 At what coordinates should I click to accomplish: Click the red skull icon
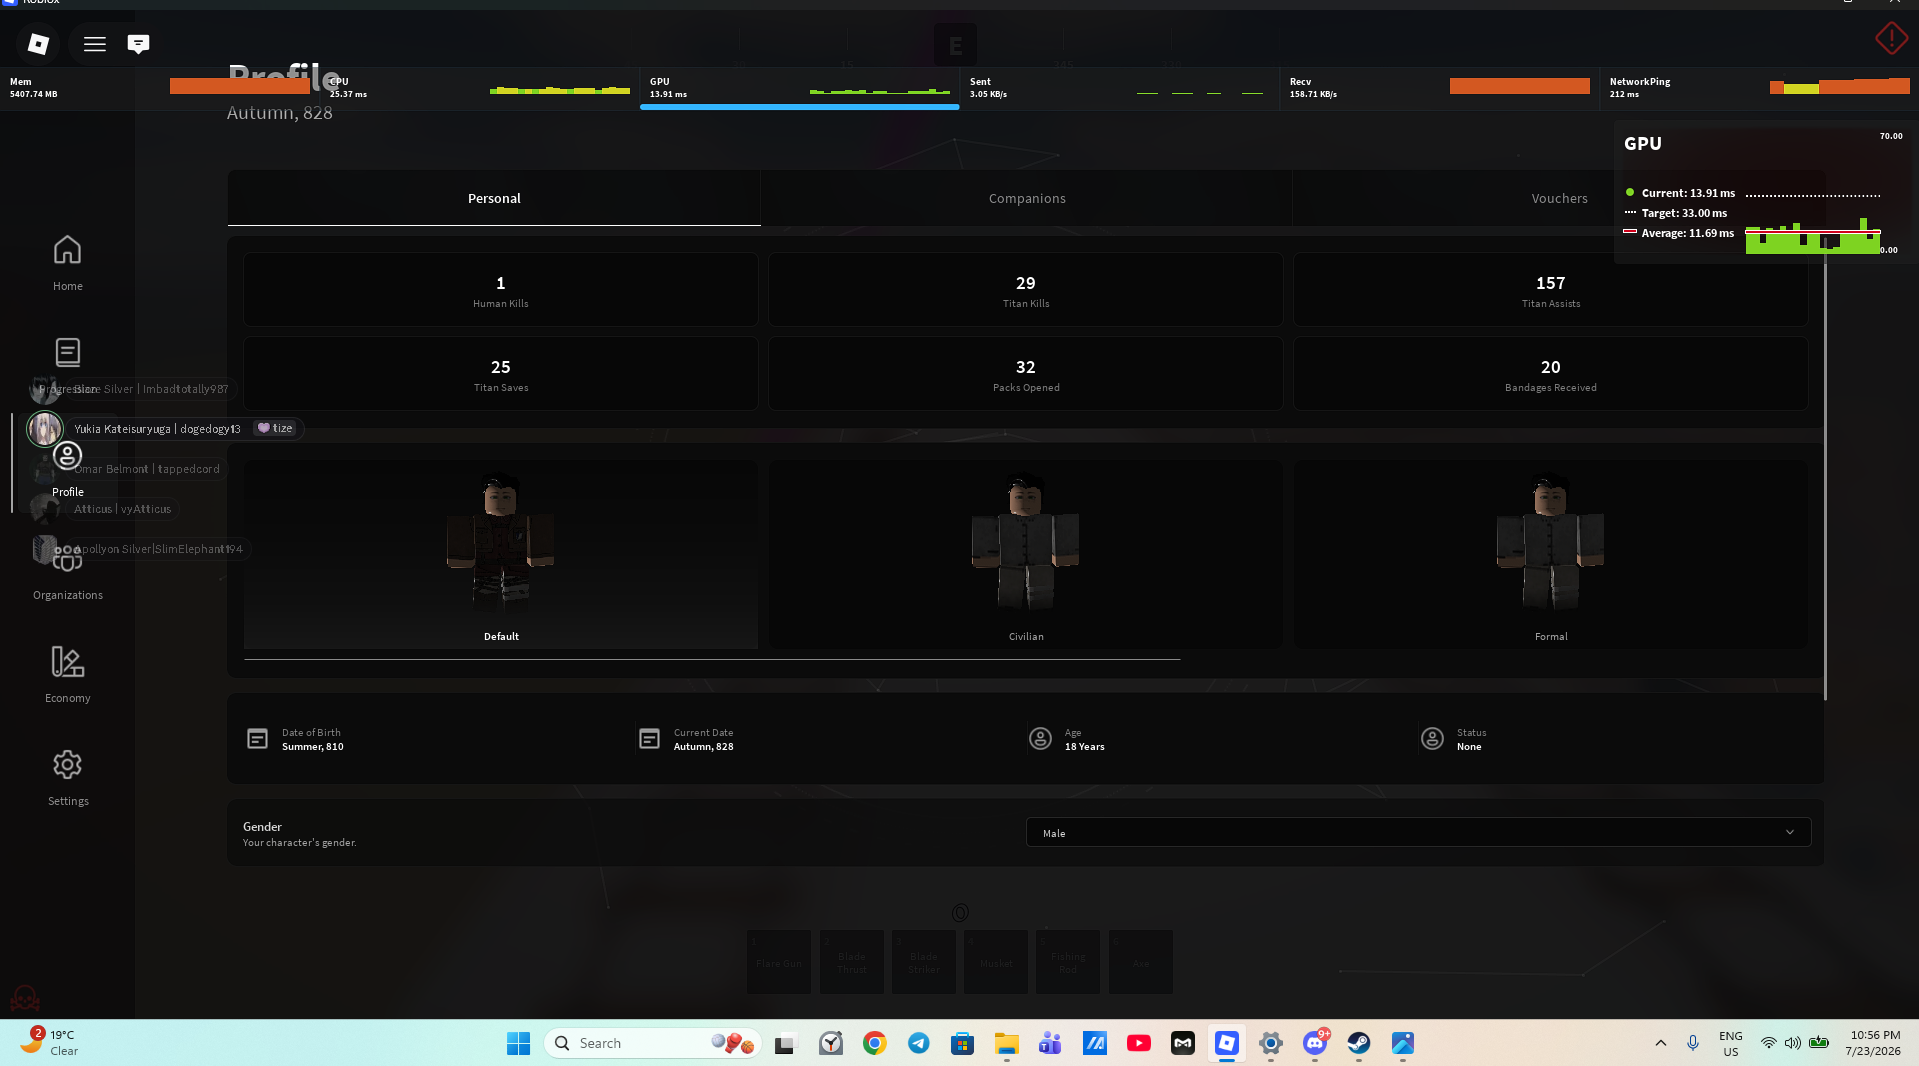pyautogui.click(x=25, y=998)
